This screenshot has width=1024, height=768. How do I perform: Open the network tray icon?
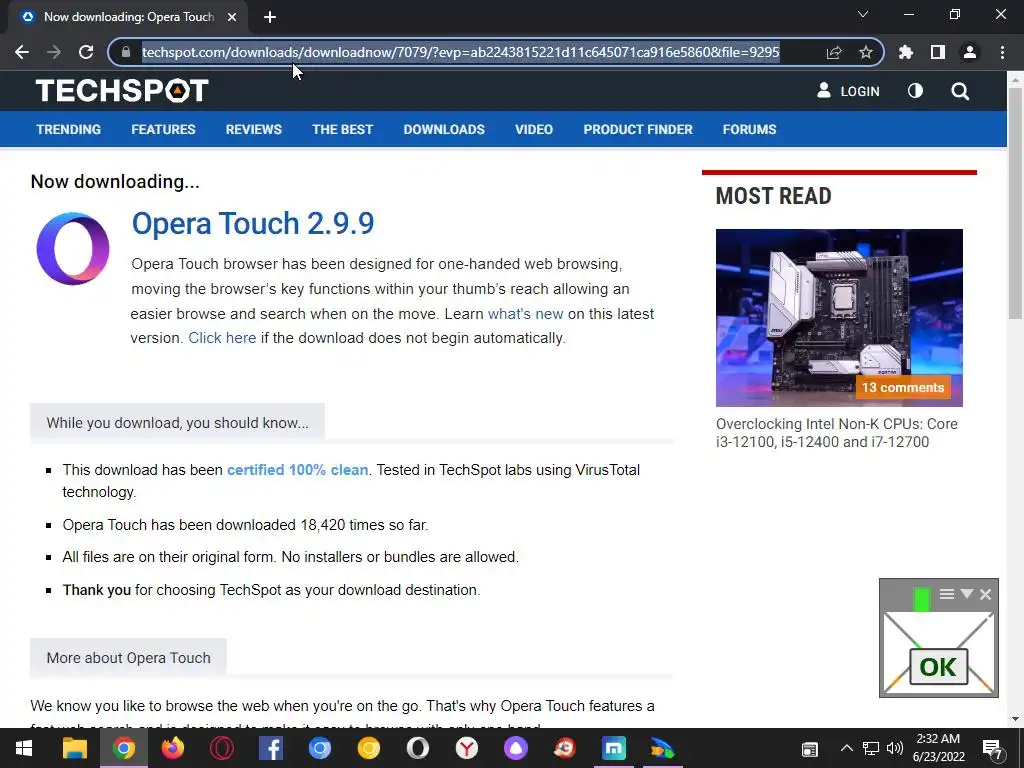click(x=871, y=748)
